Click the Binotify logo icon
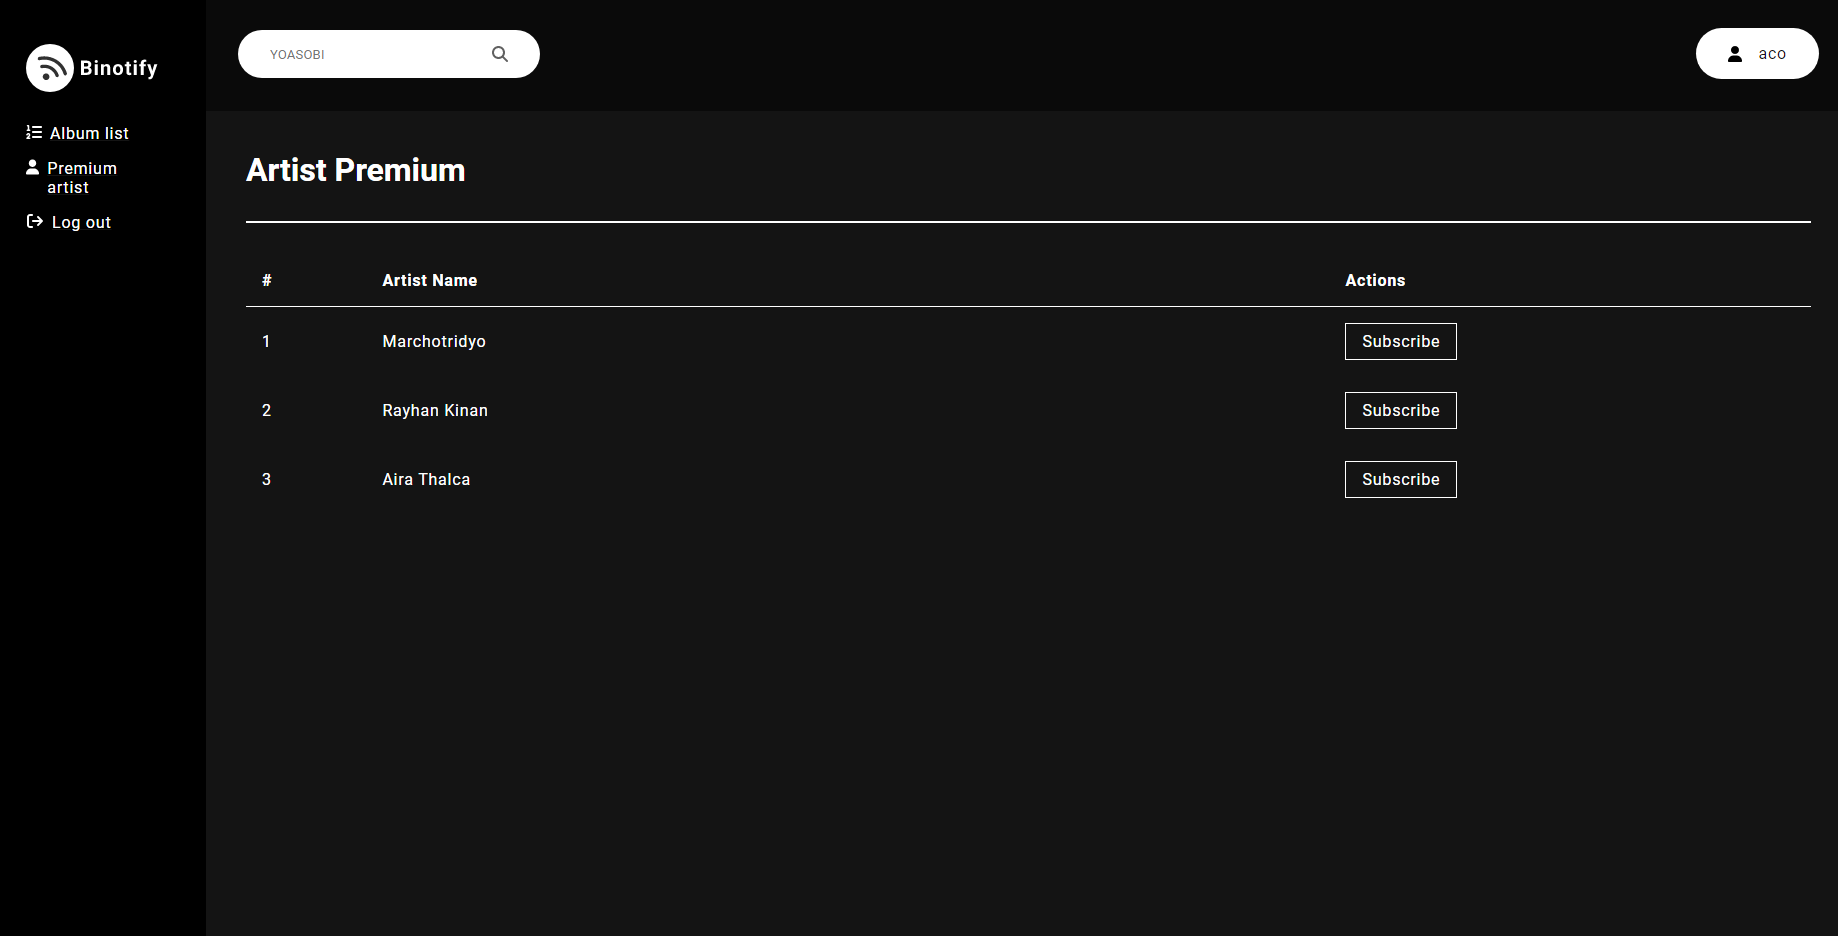Screen dimensions: 1838x936 click(50, 68)
